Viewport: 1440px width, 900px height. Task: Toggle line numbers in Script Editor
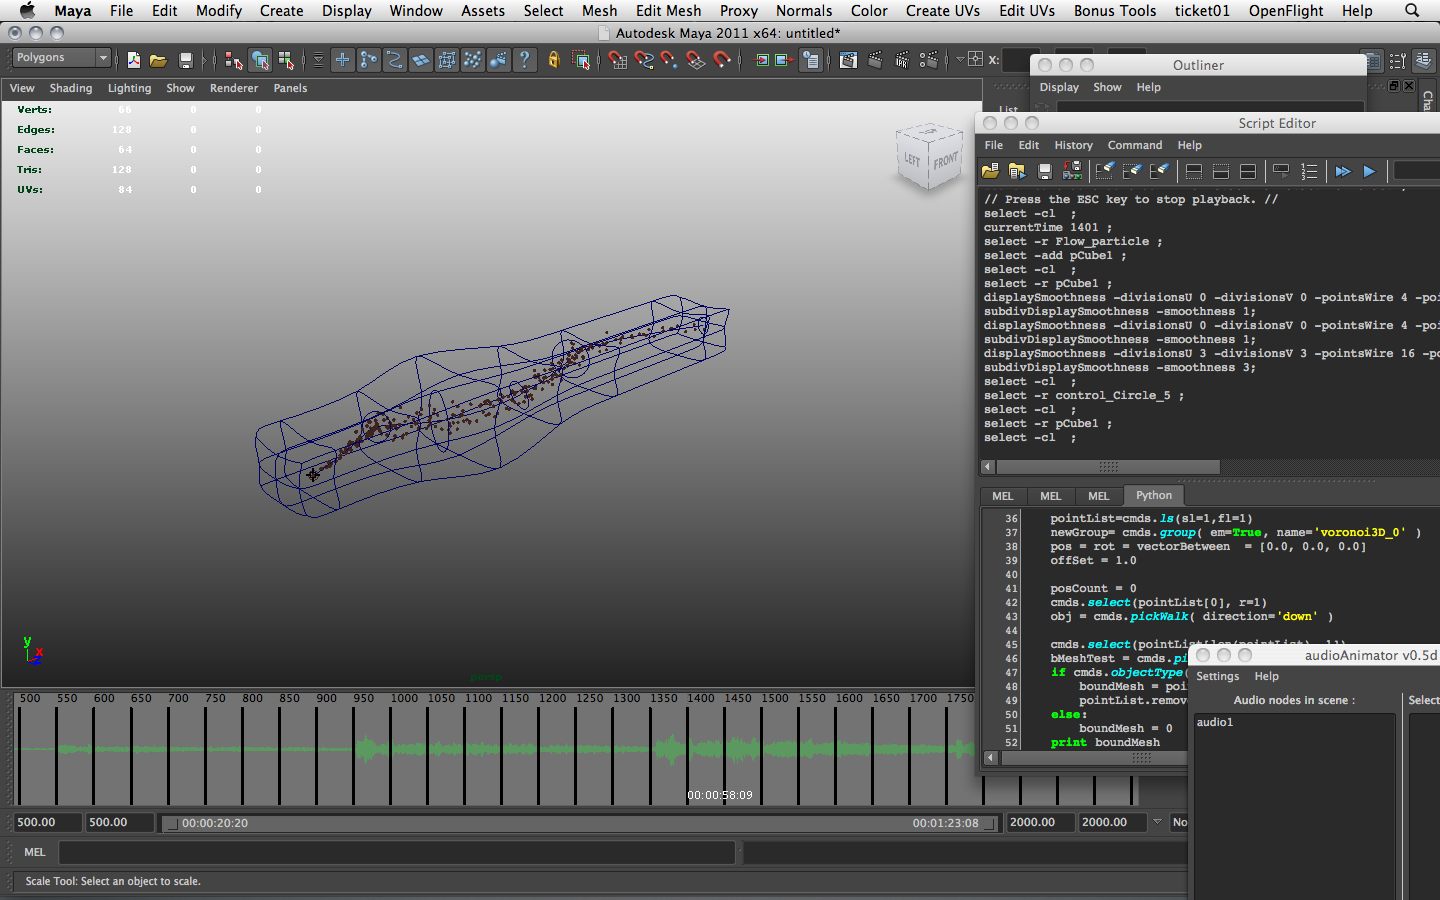click(x=1309, y=171)
